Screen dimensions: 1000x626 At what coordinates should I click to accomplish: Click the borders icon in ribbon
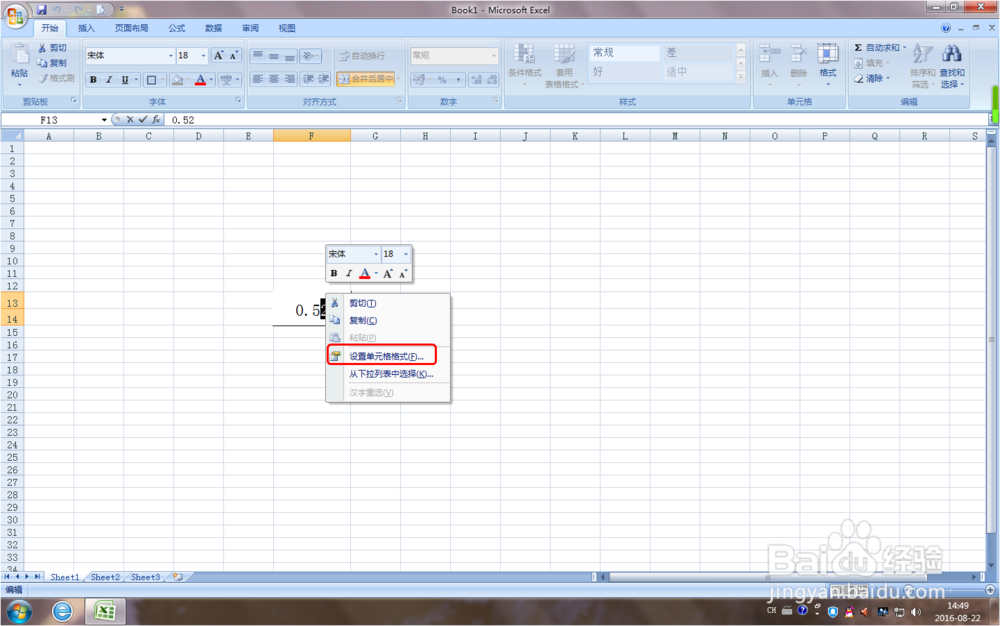(151, 80)
